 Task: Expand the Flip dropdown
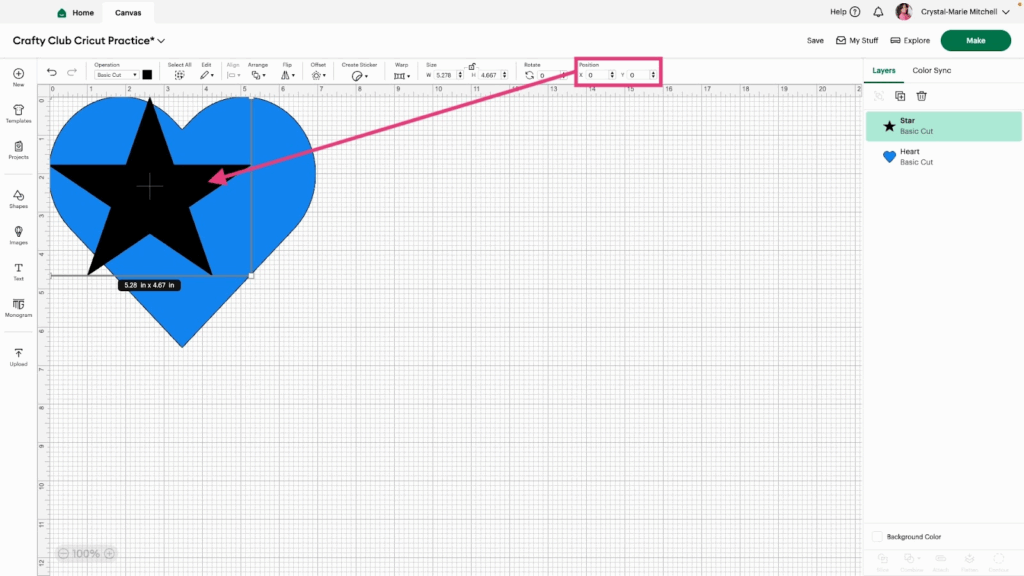click(288, 75)
